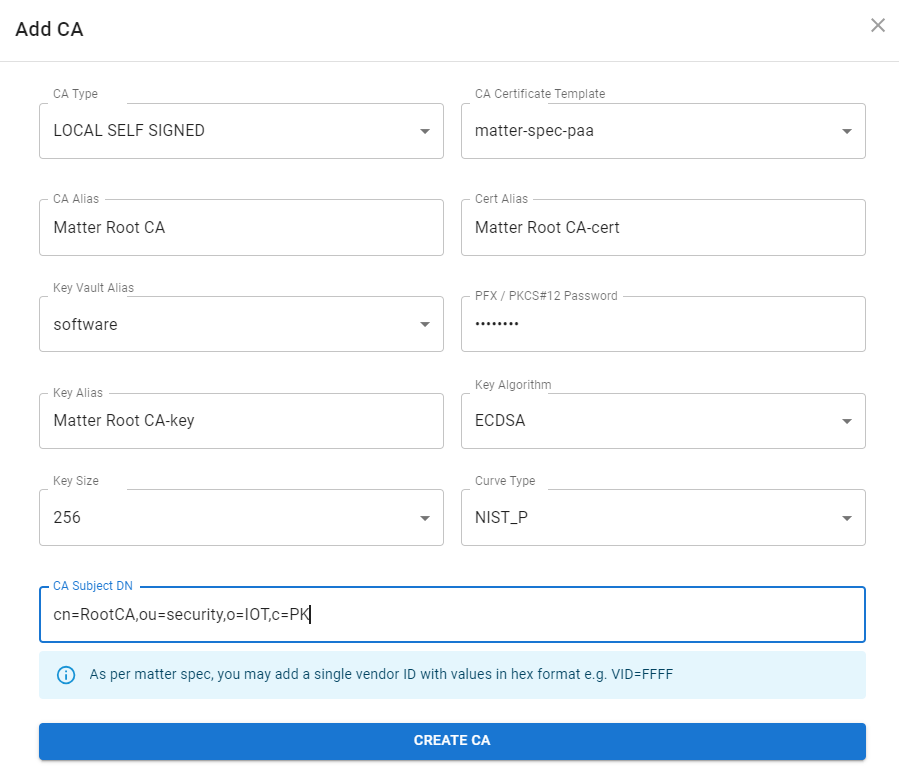Click the Key Algorithm dropdown arrow
Viewport: 899px width, 771px height.
847,421
